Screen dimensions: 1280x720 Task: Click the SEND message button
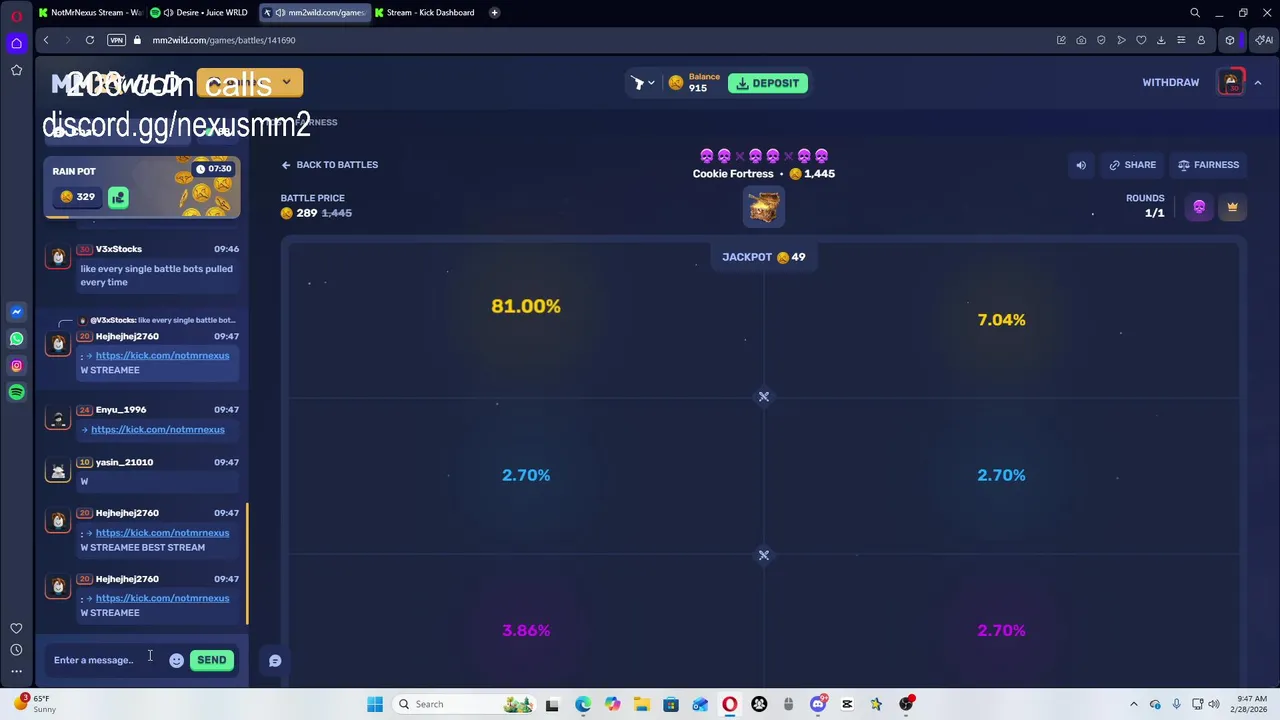211,660
